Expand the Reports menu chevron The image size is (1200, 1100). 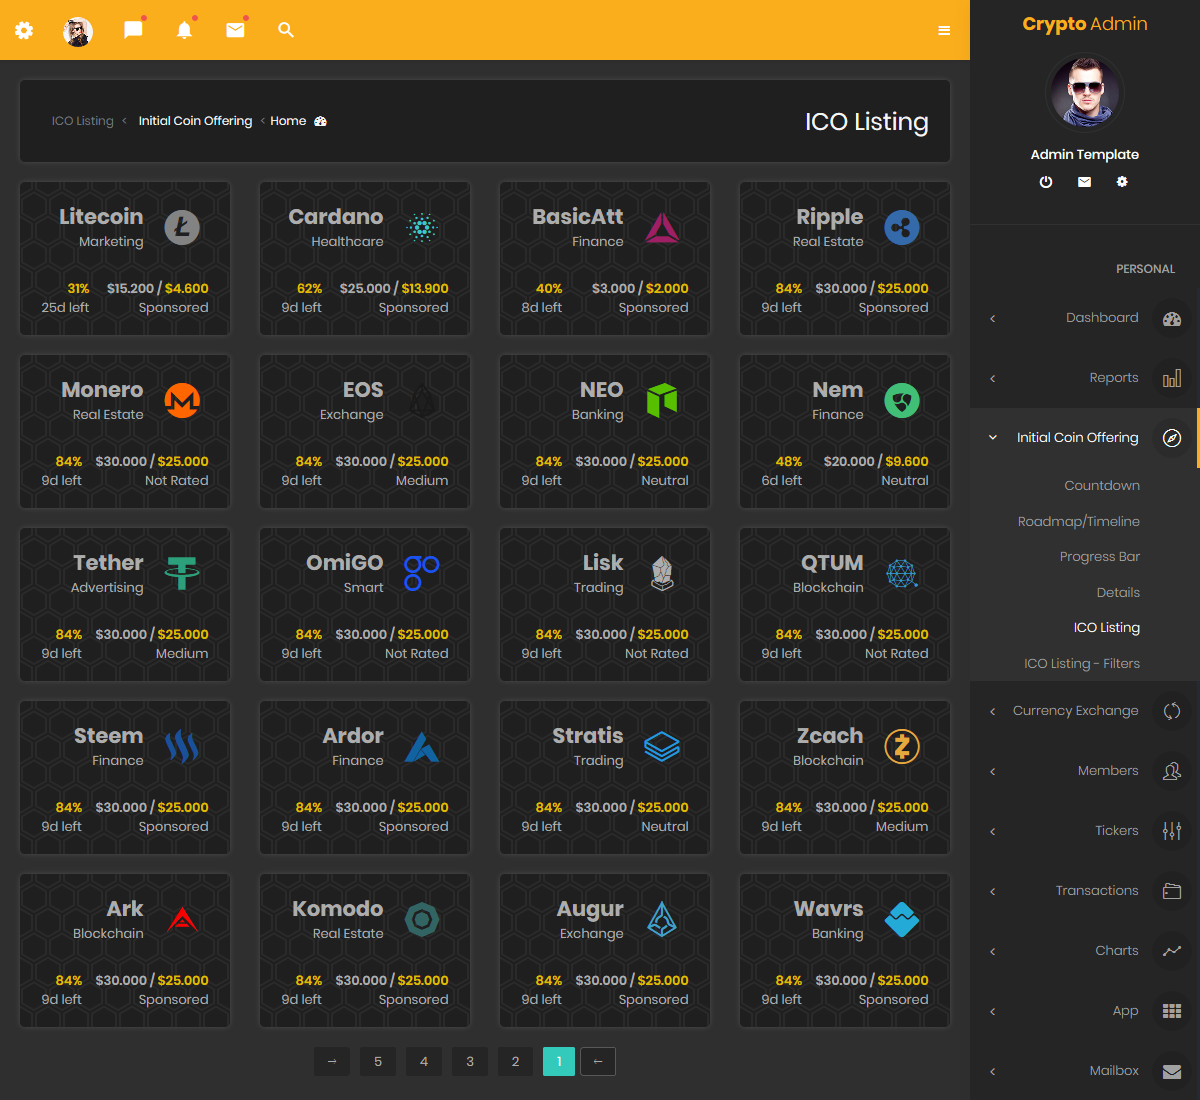tap(993, 379)
